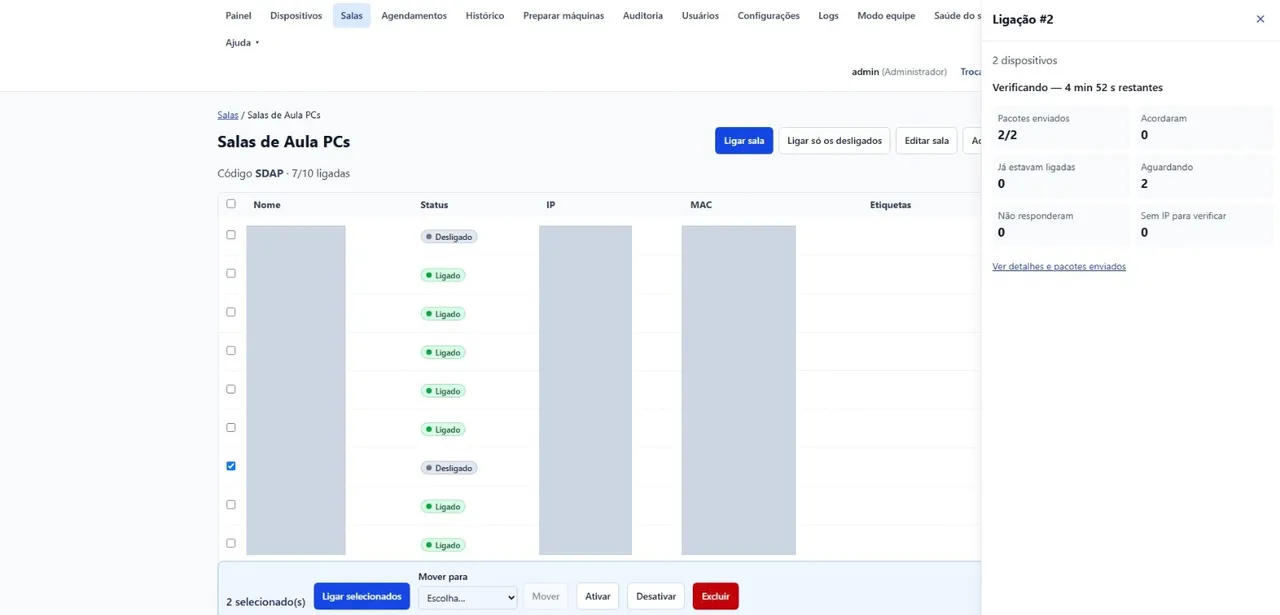Click the blue Ligar sala button
1280x615 pixels.
744,141
